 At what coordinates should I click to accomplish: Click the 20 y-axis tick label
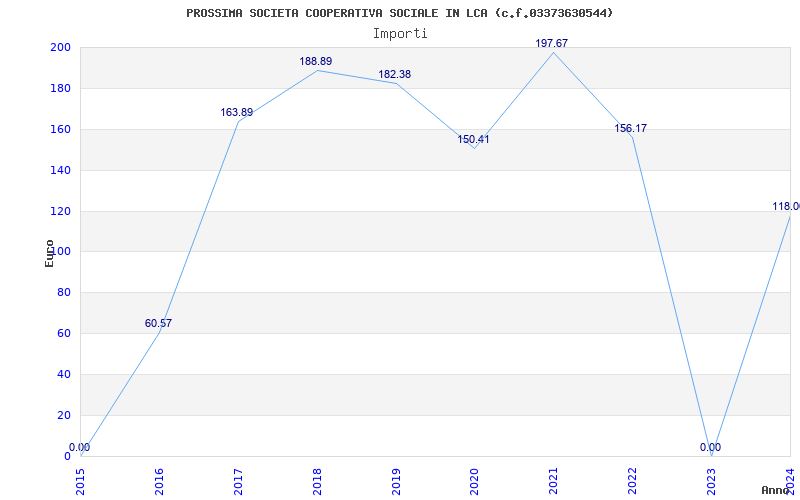point(64,415)
